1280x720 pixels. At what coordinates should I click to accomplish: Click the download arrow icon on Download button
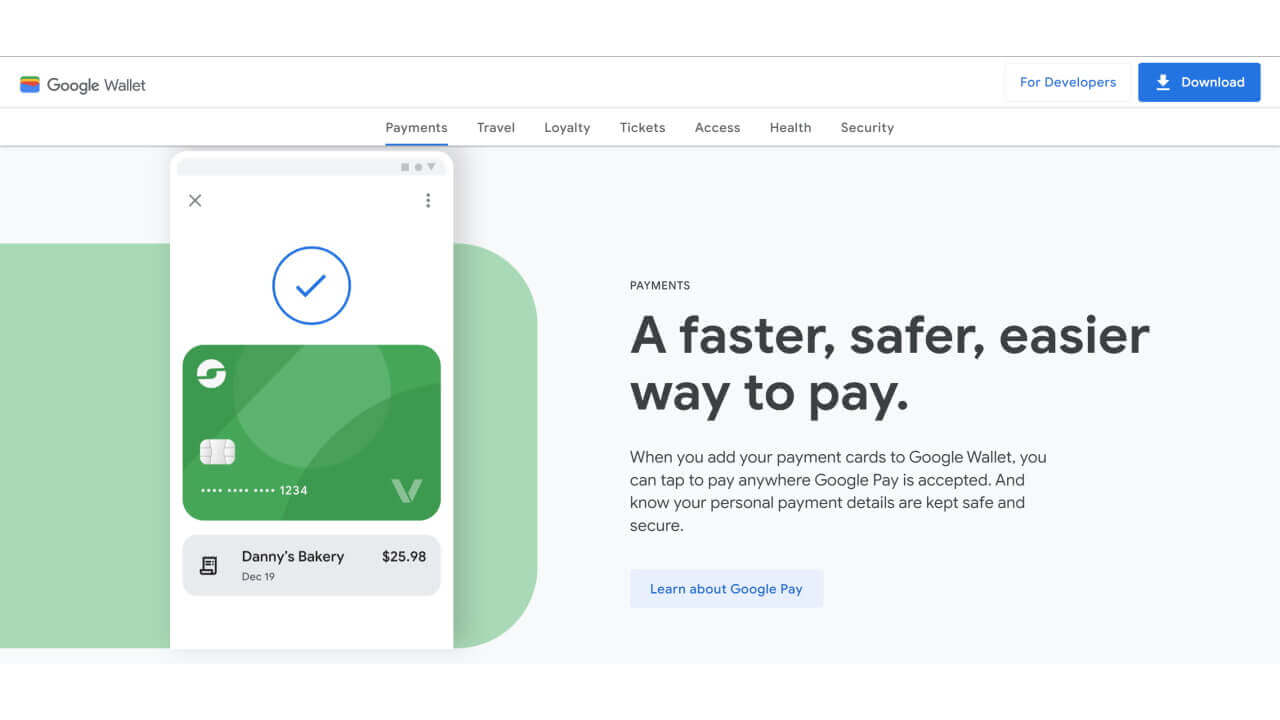click(1164, 82)
